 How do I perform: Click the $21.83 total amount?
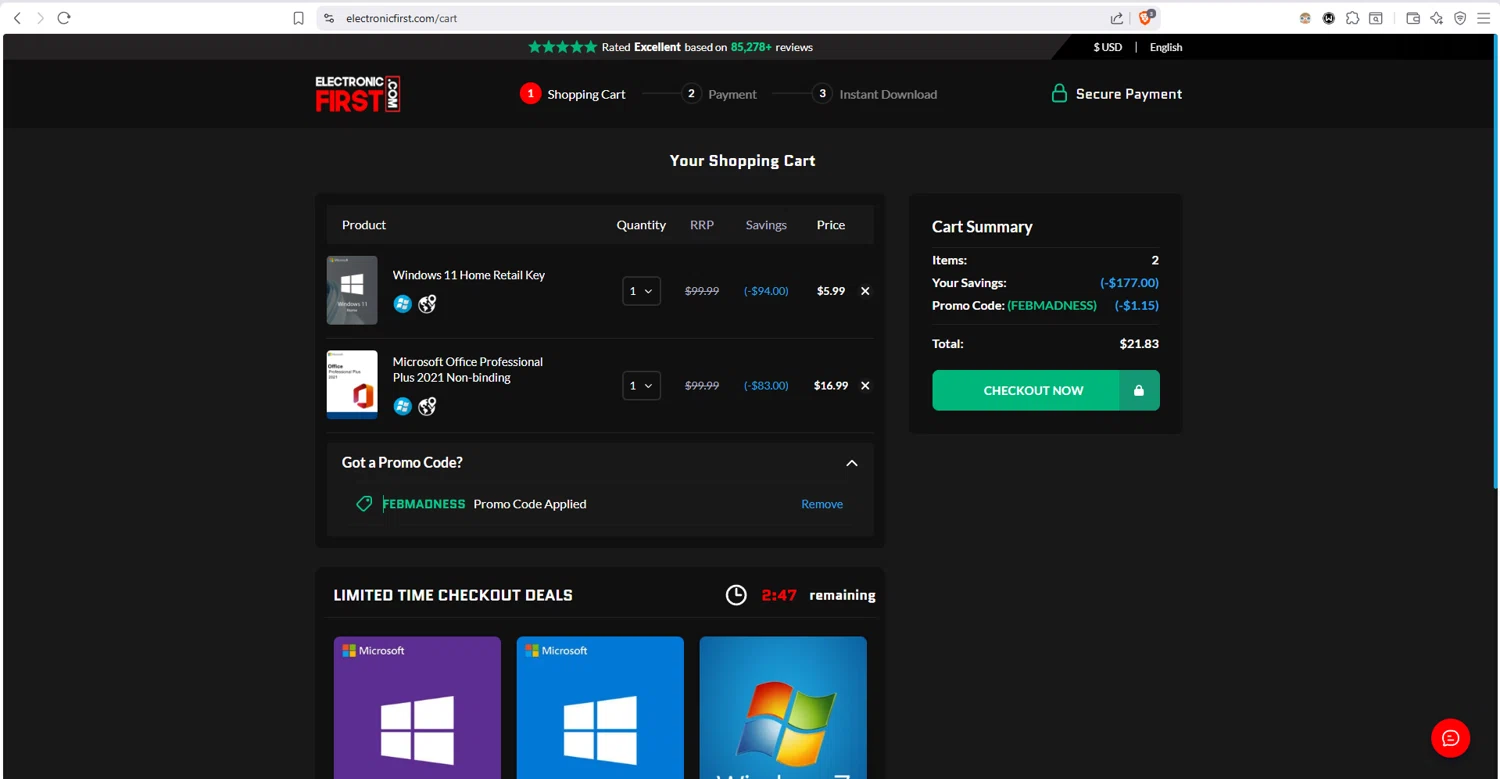click(1139, 344)
